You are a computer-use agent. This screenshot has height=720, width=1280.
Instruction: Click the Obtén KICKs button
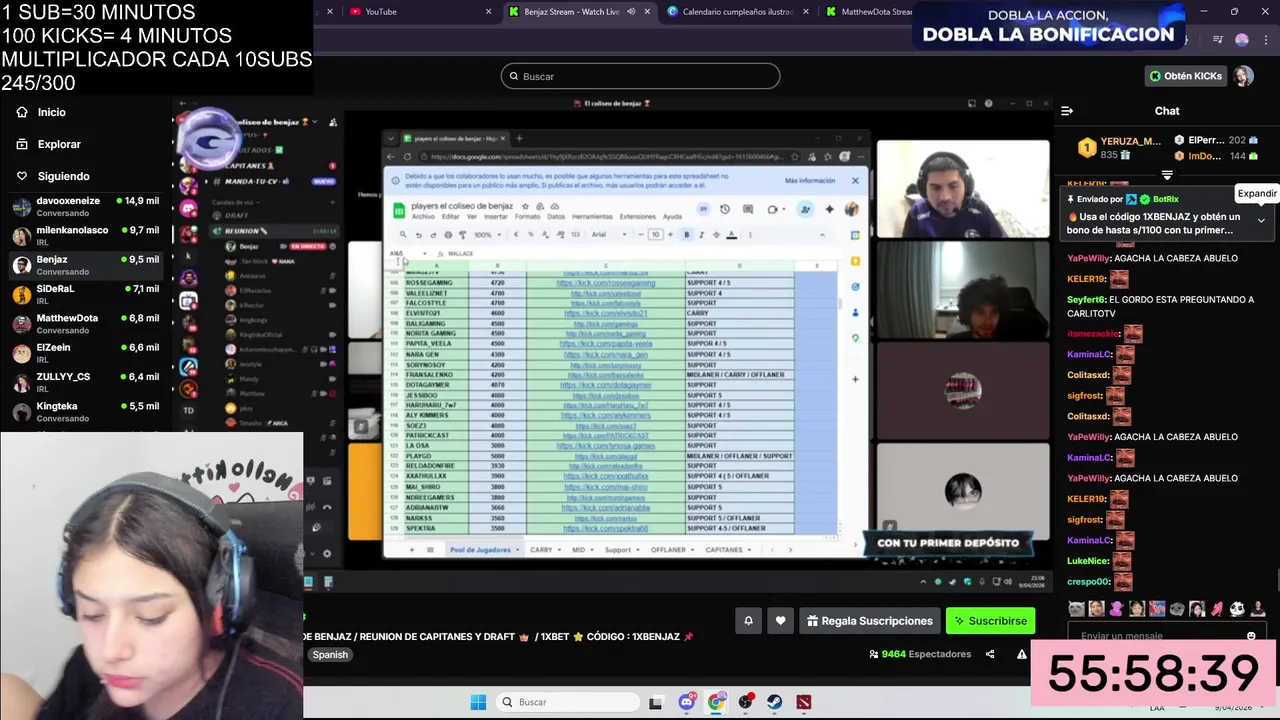click(1185, 76)
